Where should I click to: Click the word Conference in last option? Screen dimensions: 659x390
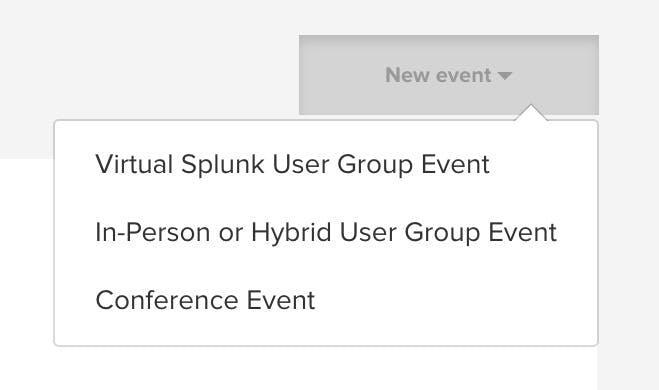click(x=167, y=300)
